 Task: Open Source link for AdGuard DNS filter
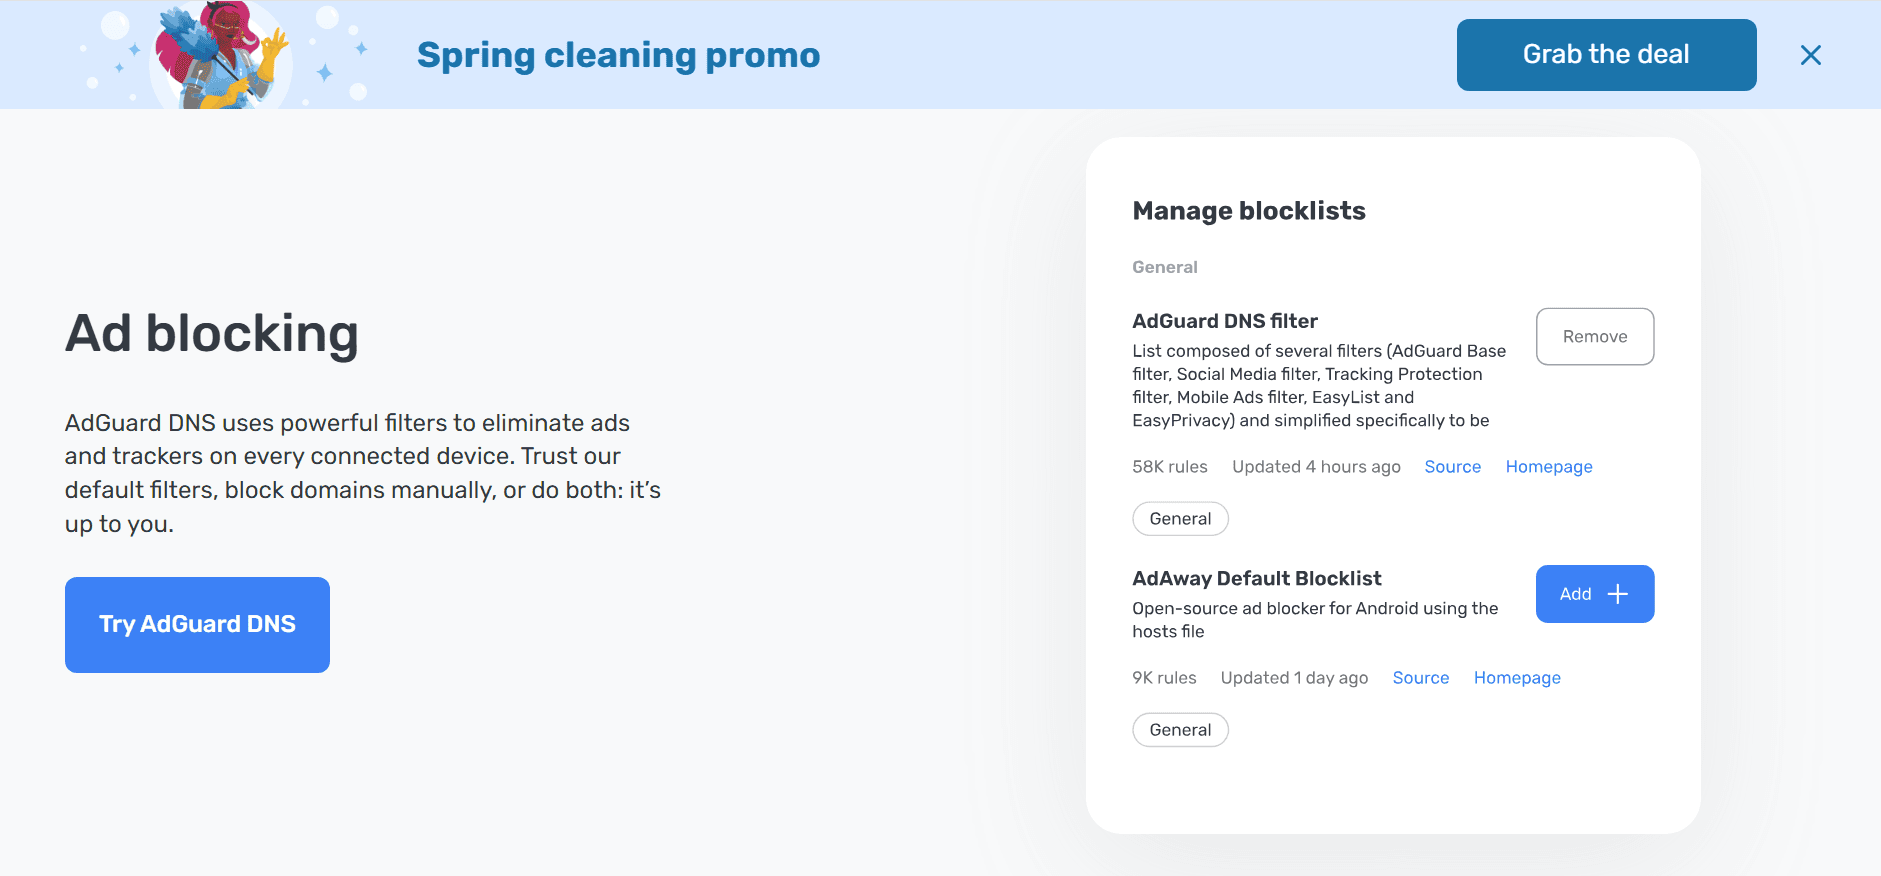pos(1452,467)
